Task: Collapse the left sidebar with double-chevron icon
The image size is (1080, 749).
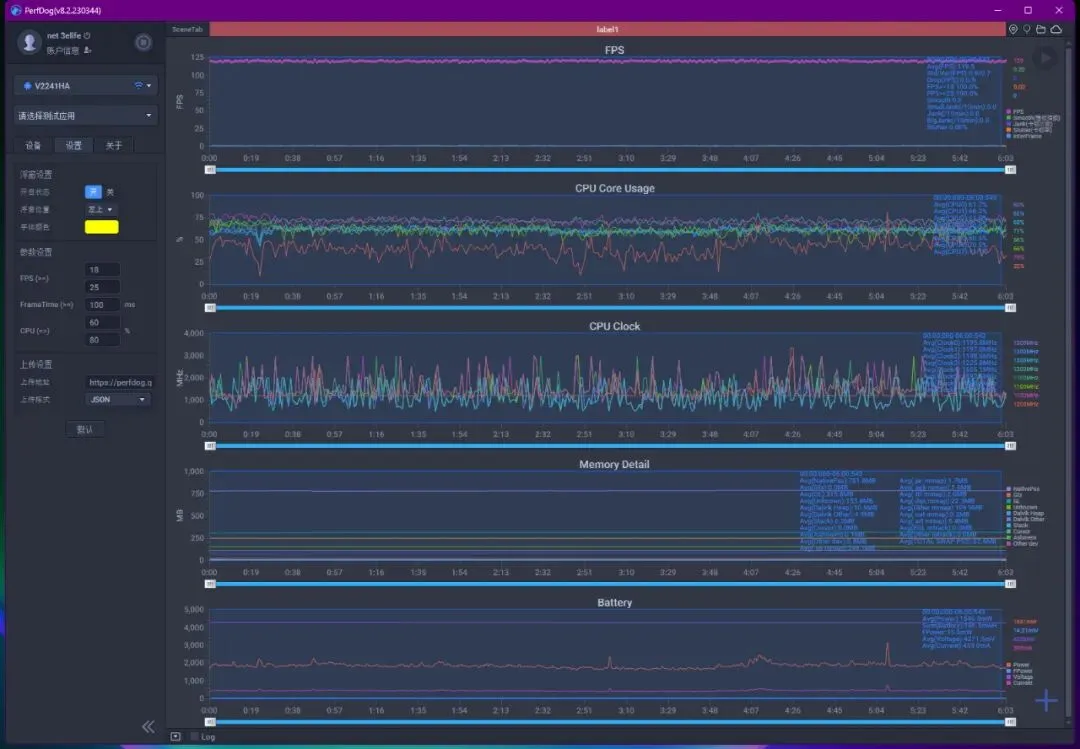Action: point(148,726)
